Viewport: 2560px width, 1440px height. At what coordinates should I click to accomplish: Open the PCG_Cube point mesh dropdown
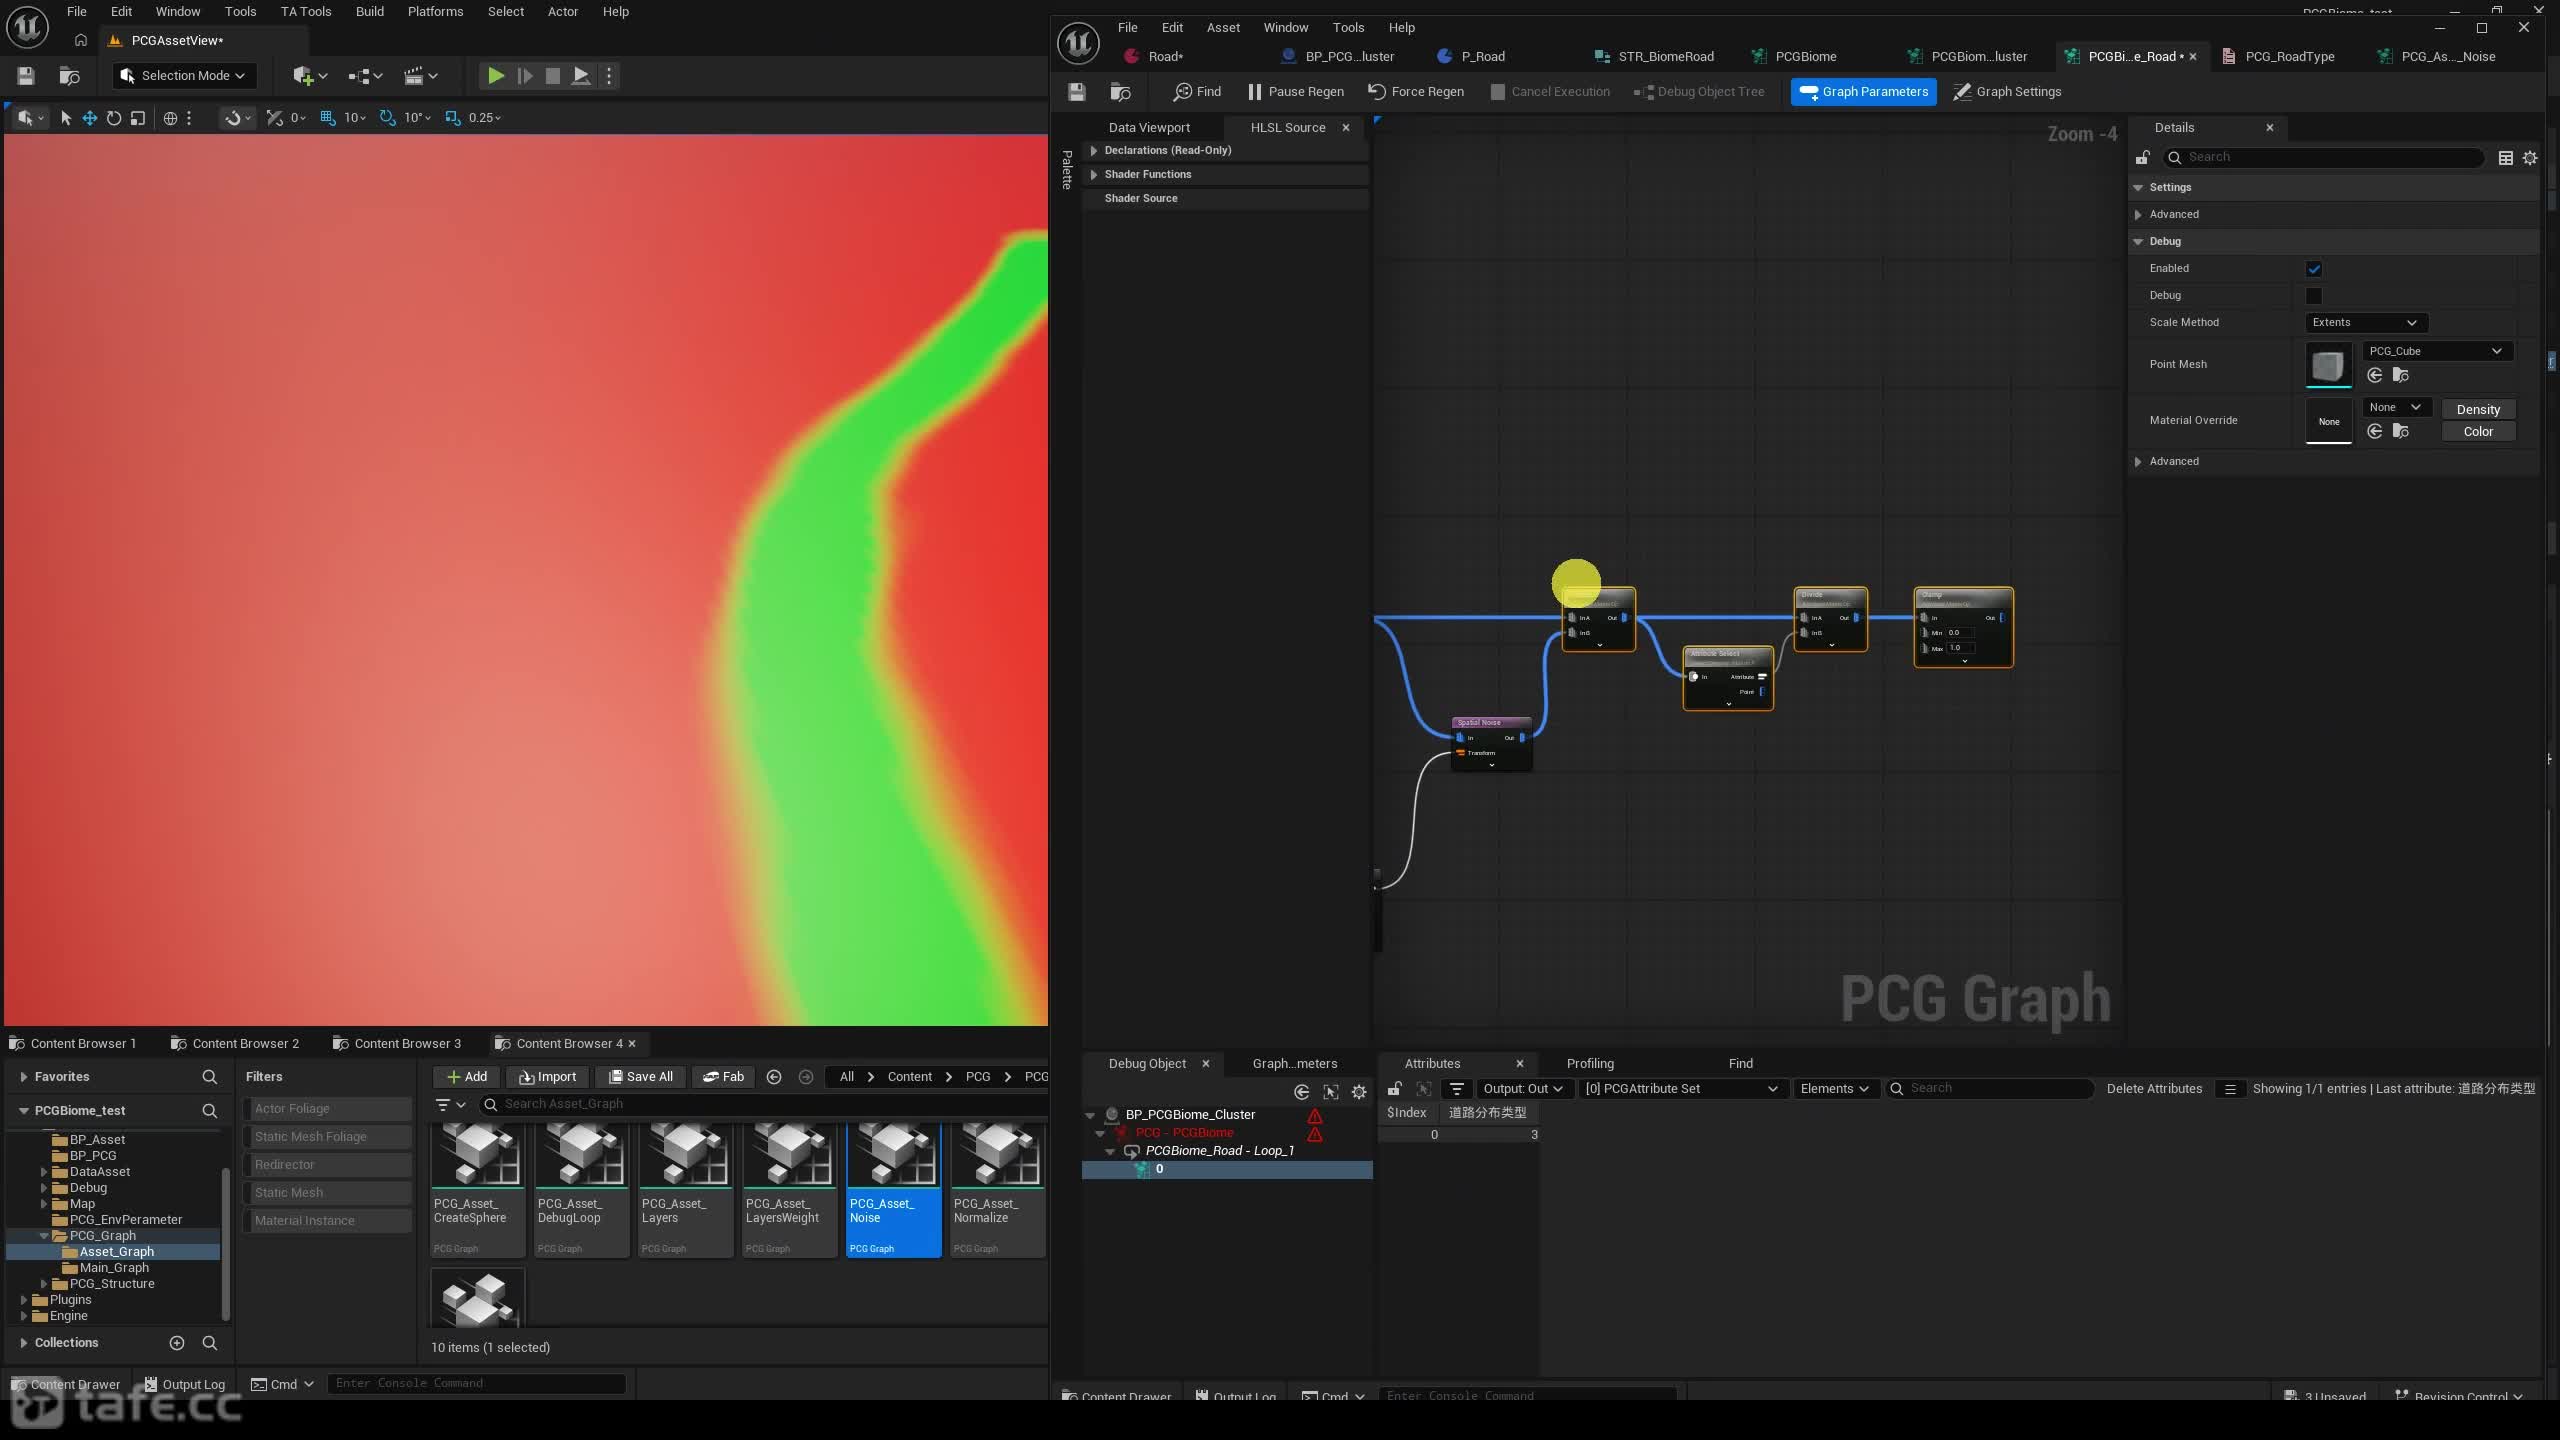tap(2435, 351)
